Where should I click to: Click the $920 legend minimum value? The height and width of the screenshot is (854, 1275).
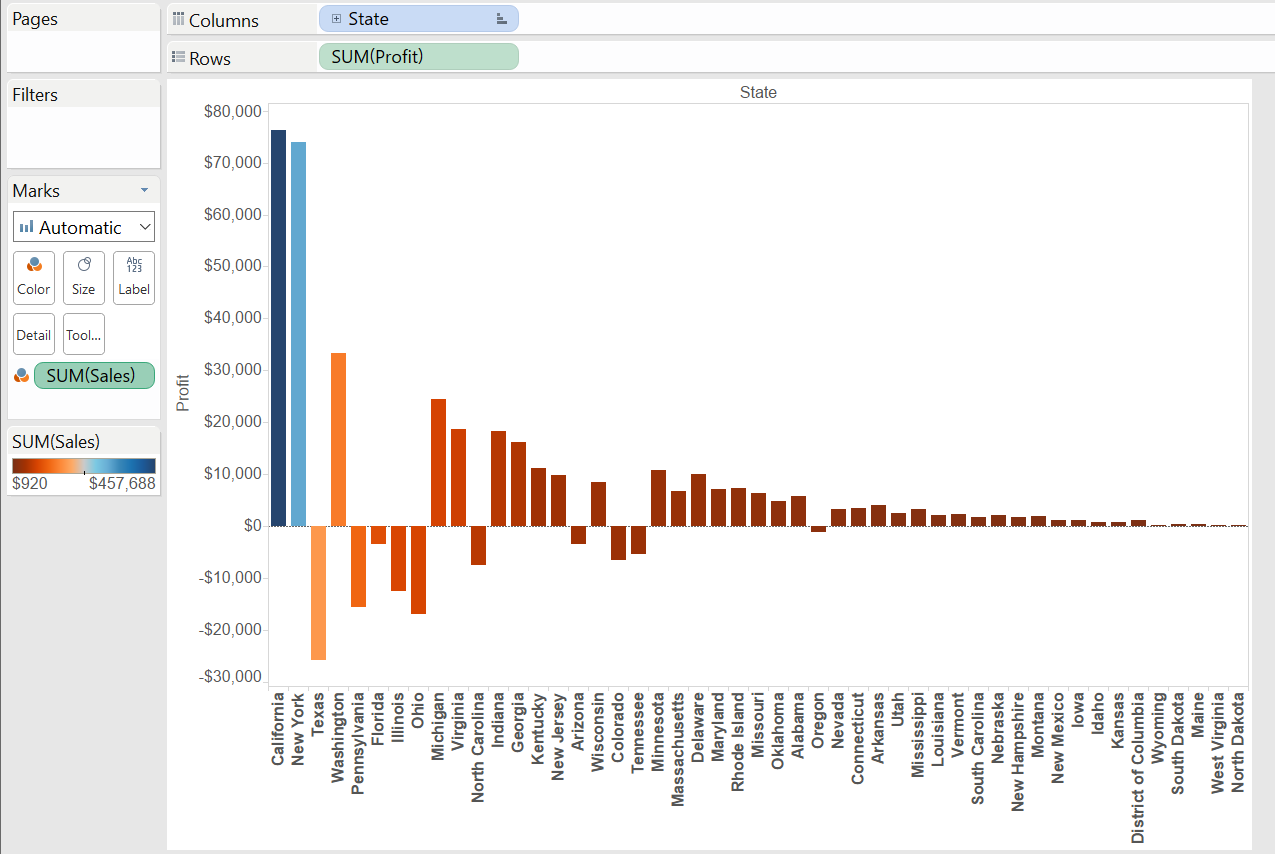(29, 484)
